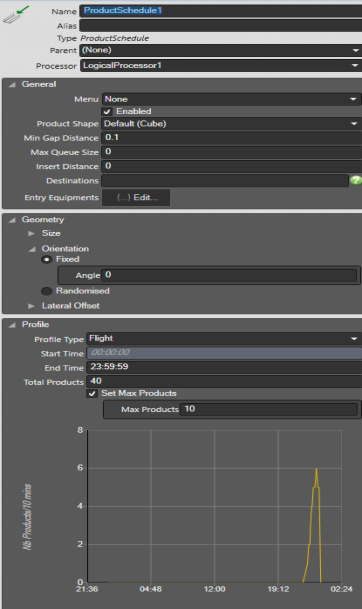Click the Entry Equipments Edit button
Viewport: 362px width, 609px height.
click(x=136, y=197)
